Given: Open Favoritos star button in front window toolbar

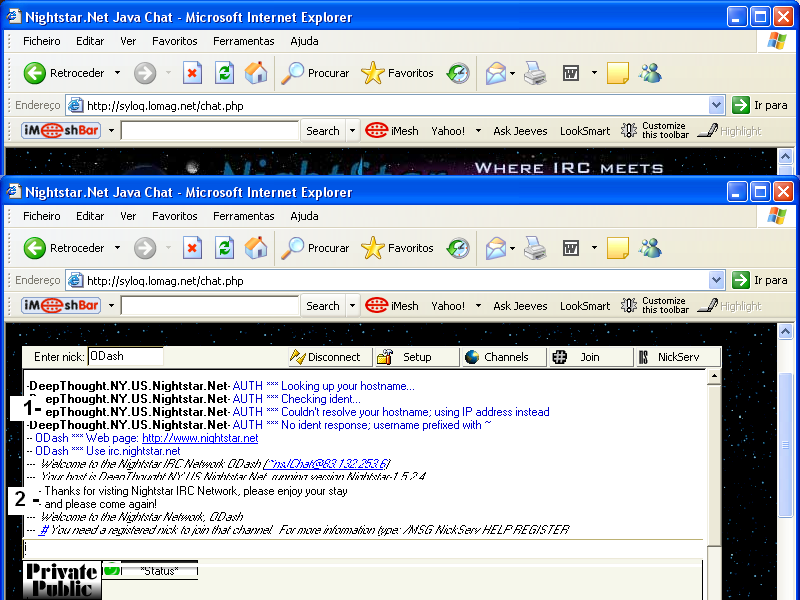Looking at the screenshot, I should (397, 248).
